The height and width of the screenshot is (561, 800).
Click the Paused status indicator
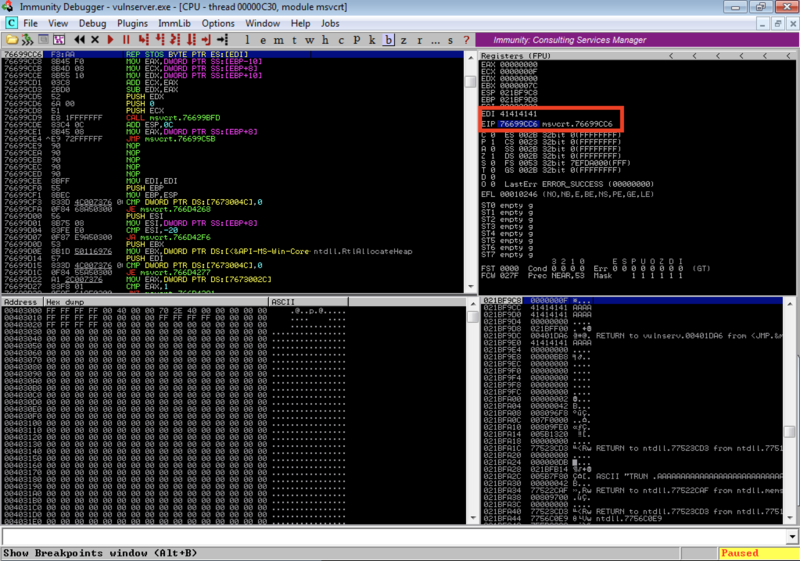[x=758, y=553]
